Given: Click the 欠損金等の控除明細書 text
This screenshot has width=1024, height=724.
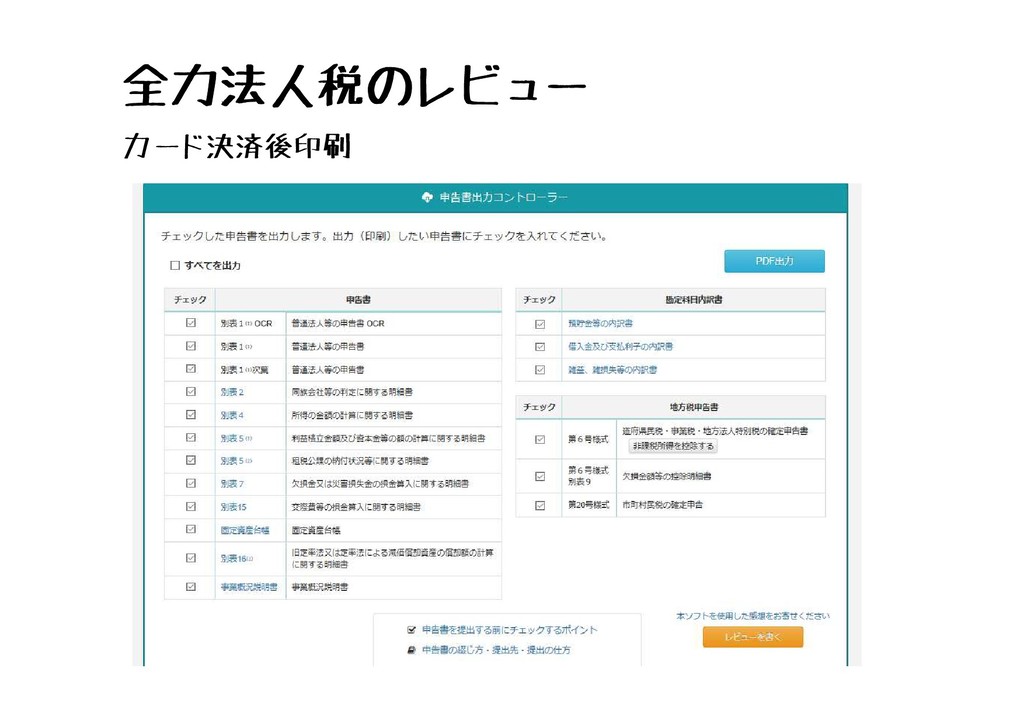Looking at the screenshot, I should point(667,477).
